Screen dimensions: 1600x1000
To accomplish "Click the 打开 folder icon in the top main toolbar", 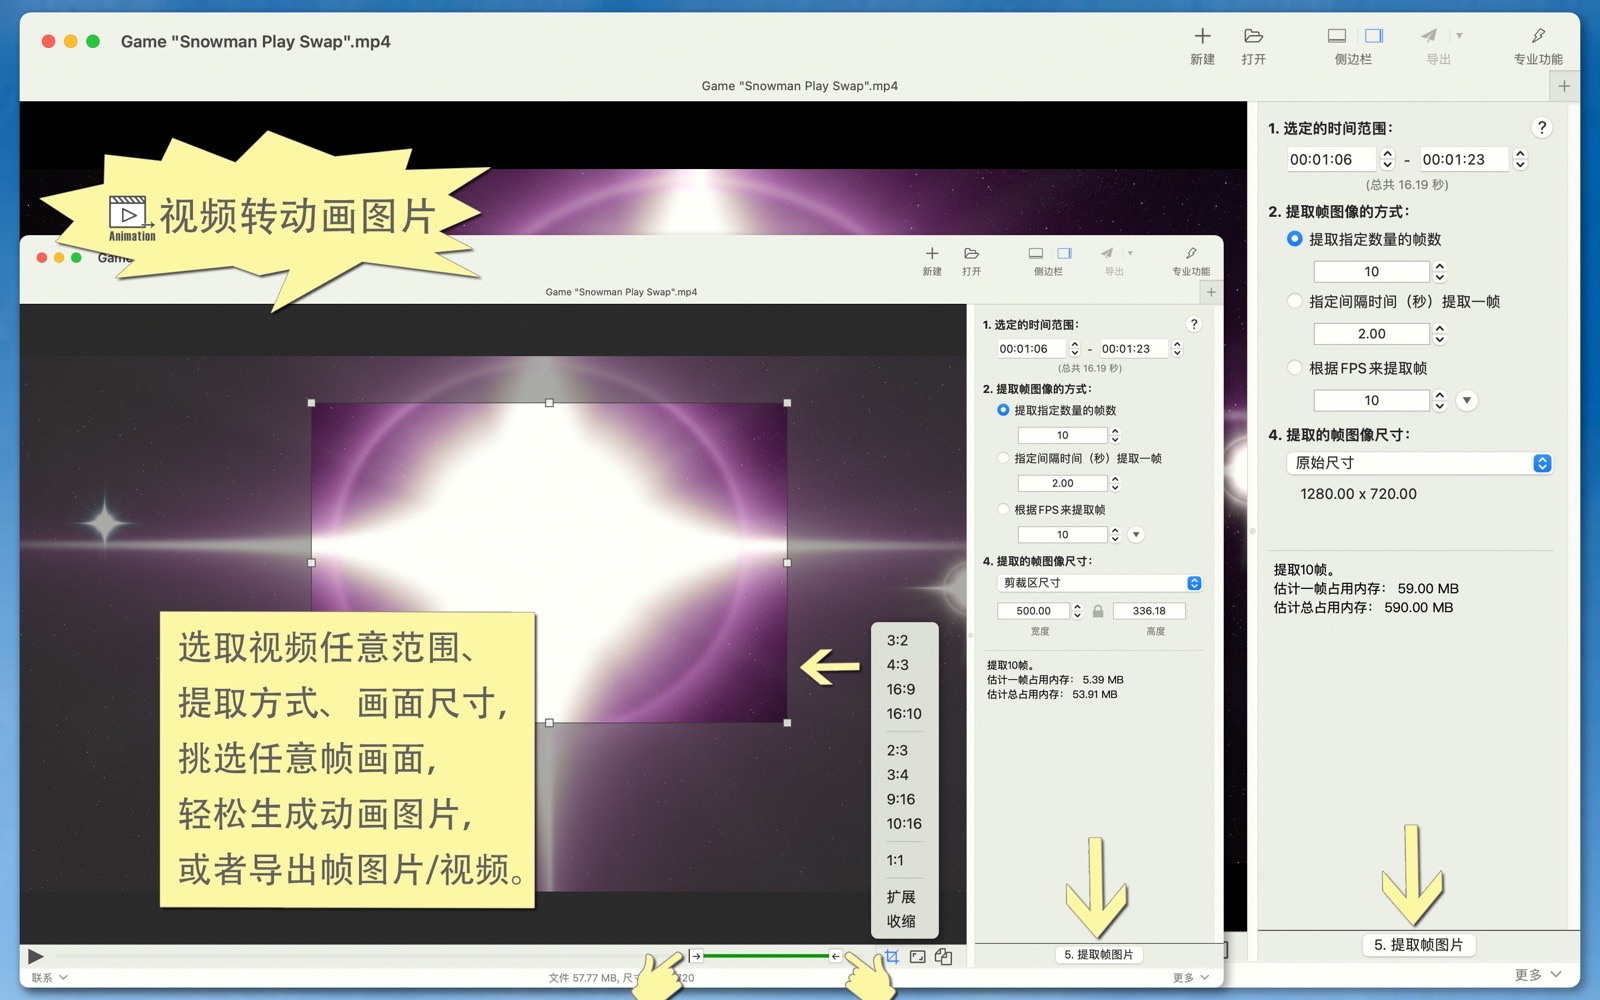I will pos(1253,37).
